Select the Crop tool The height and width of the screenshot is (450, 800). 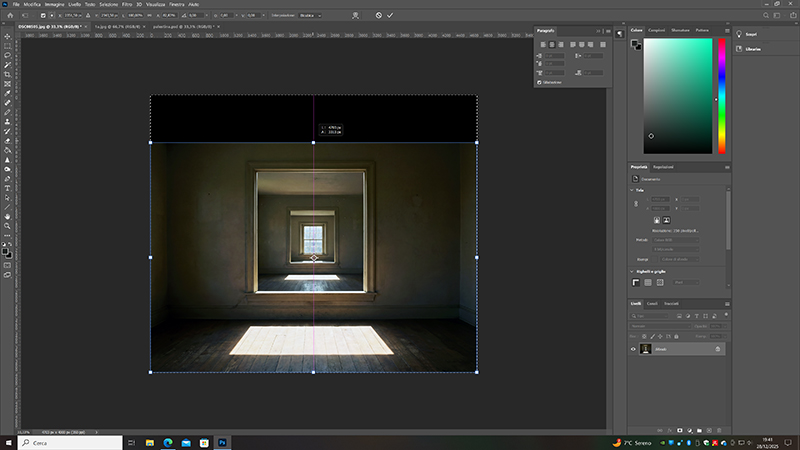click(7, 74)
